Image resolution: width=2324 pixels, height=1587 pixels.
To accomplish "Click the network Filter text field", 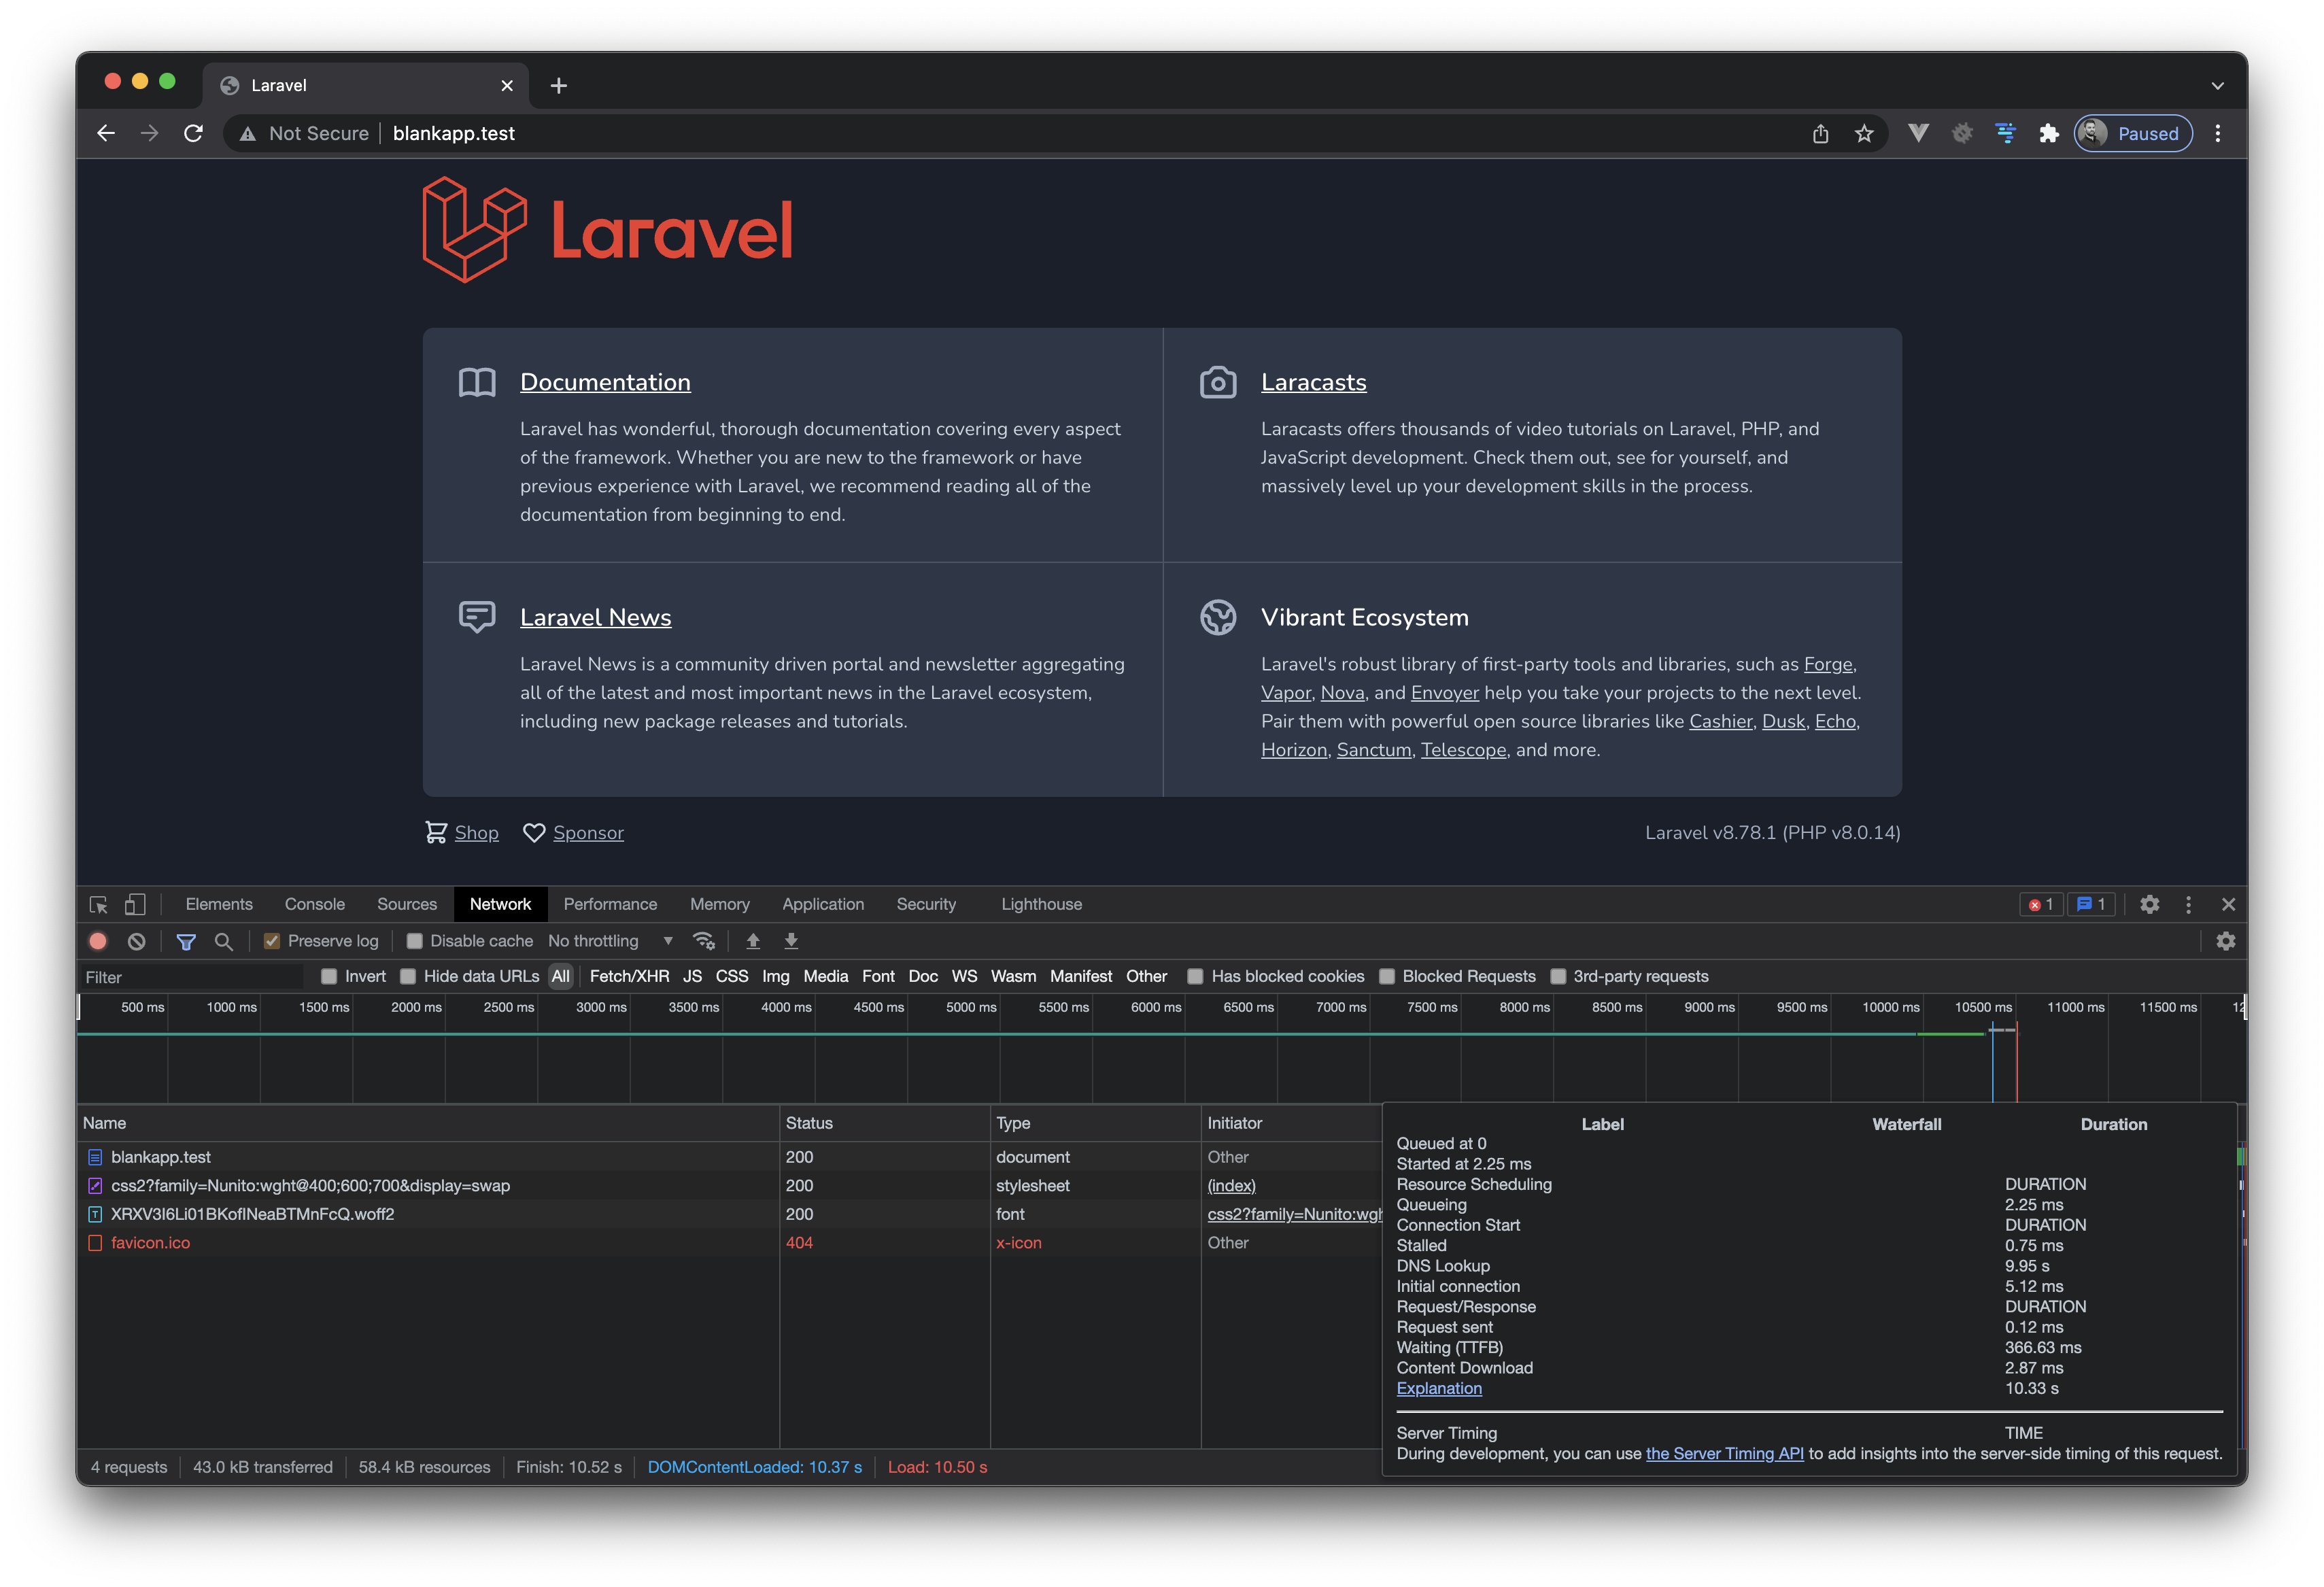I will (x=193, y=977).
